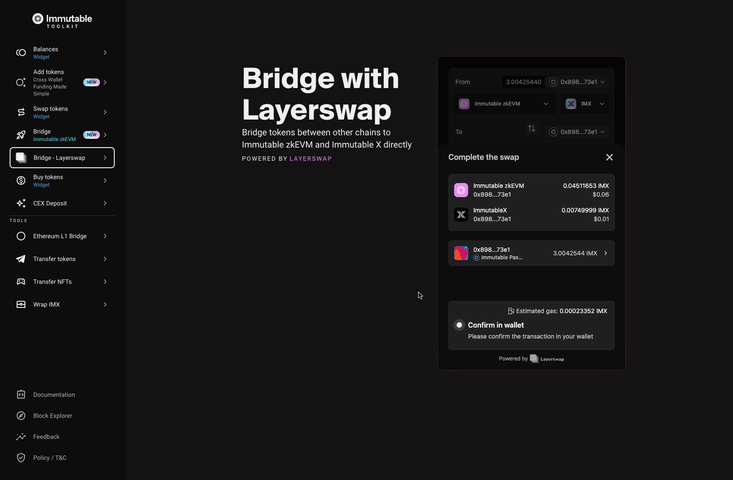Viewport: 733px width, 480px height.
Task: Click the Feedback chart icon
Action: tap(21, 437)
